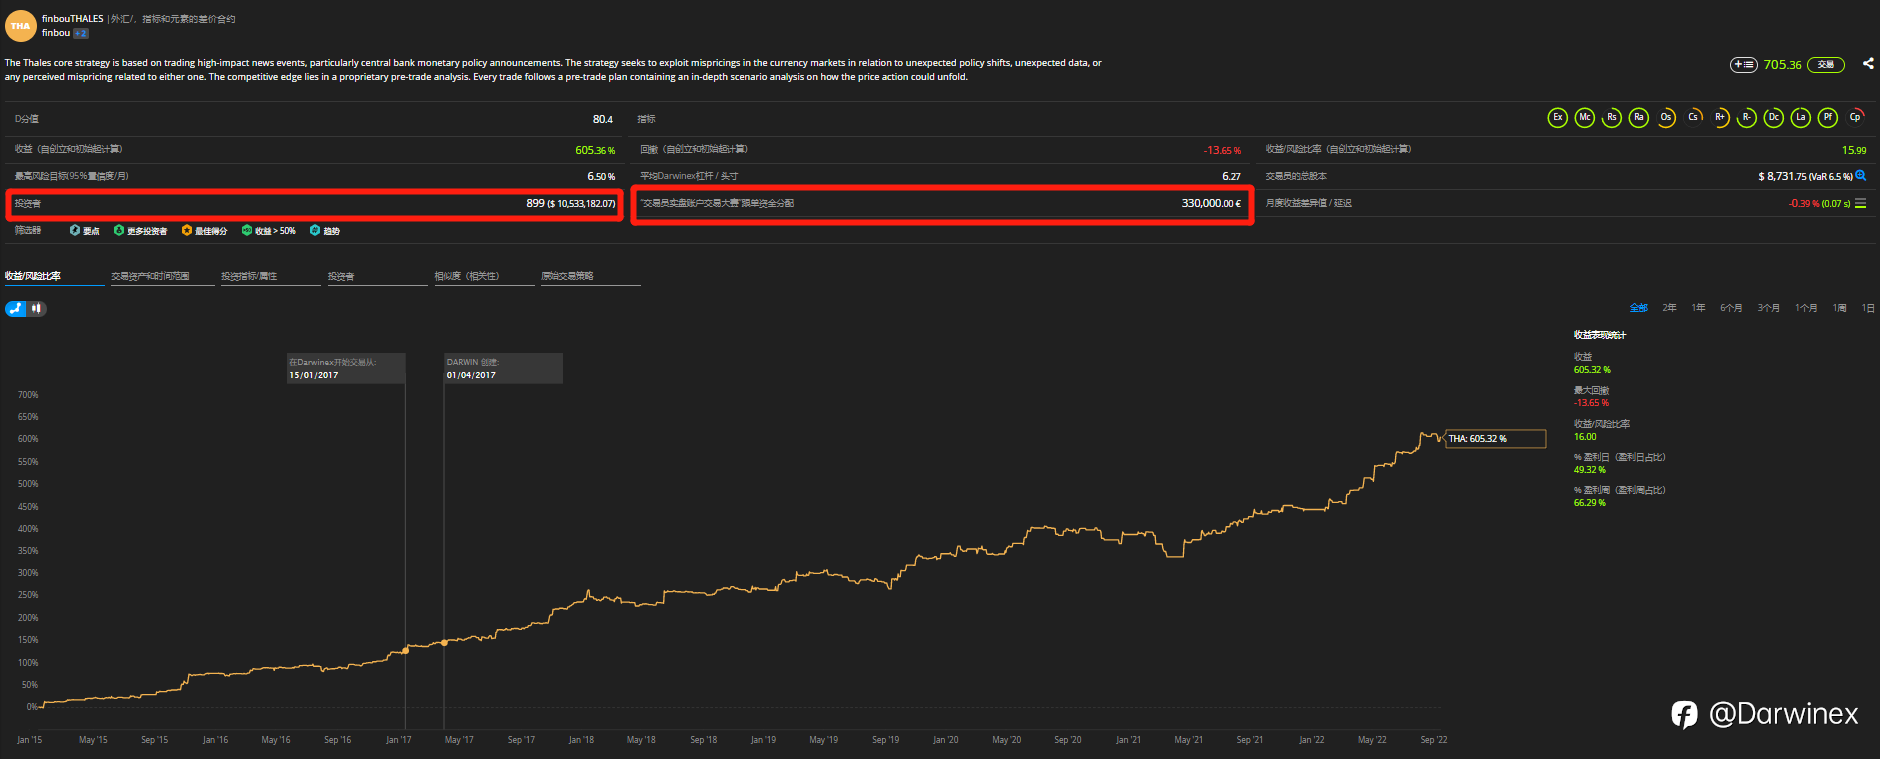Viewport: 1880px width, 759px height.
Task: Open the finbou user profile link
Action: tap(56, 33)
